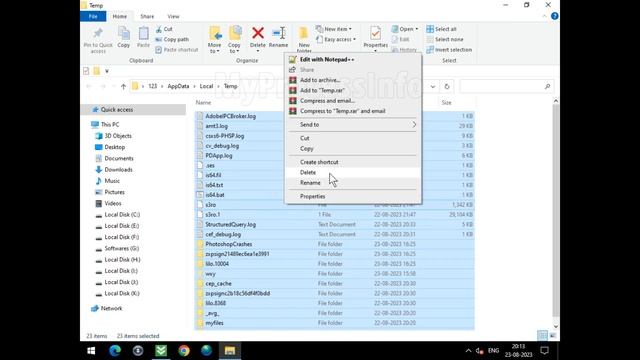
Task: Click the Search Temp input field
Action: 507,87
